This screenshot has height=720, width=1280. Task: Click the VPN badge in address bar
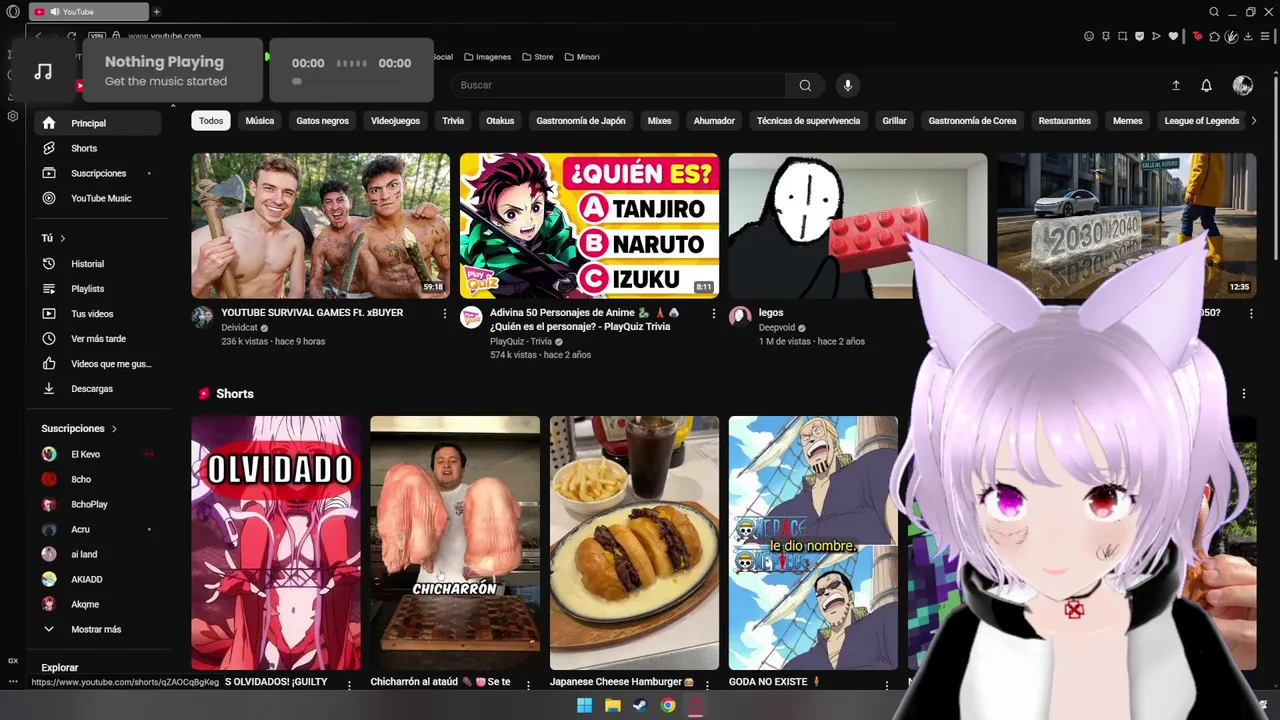96,36
